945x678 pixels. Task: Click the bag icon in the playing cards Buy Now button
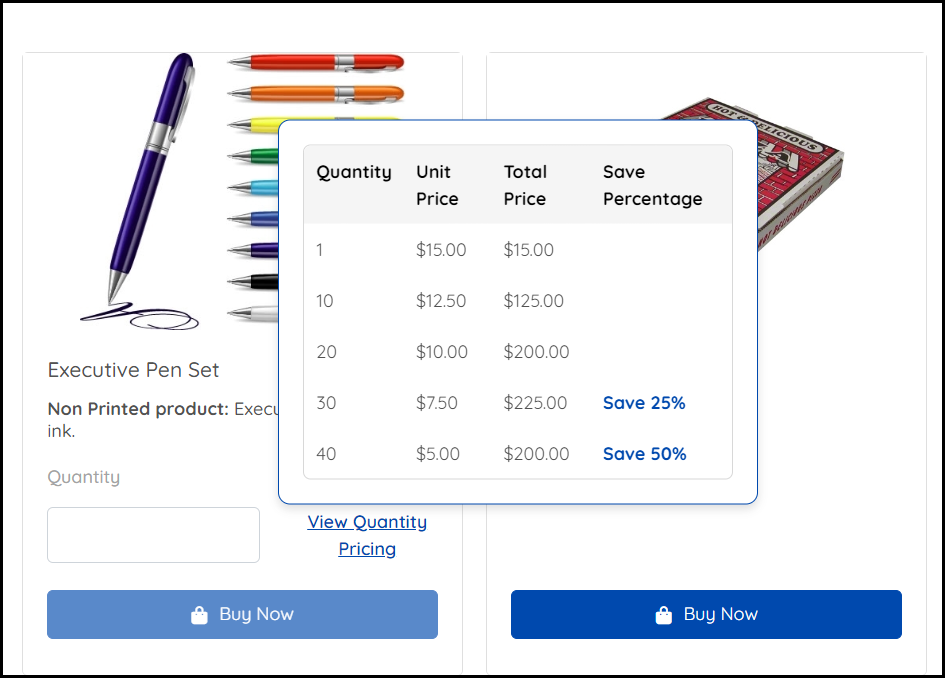point(663,615)
